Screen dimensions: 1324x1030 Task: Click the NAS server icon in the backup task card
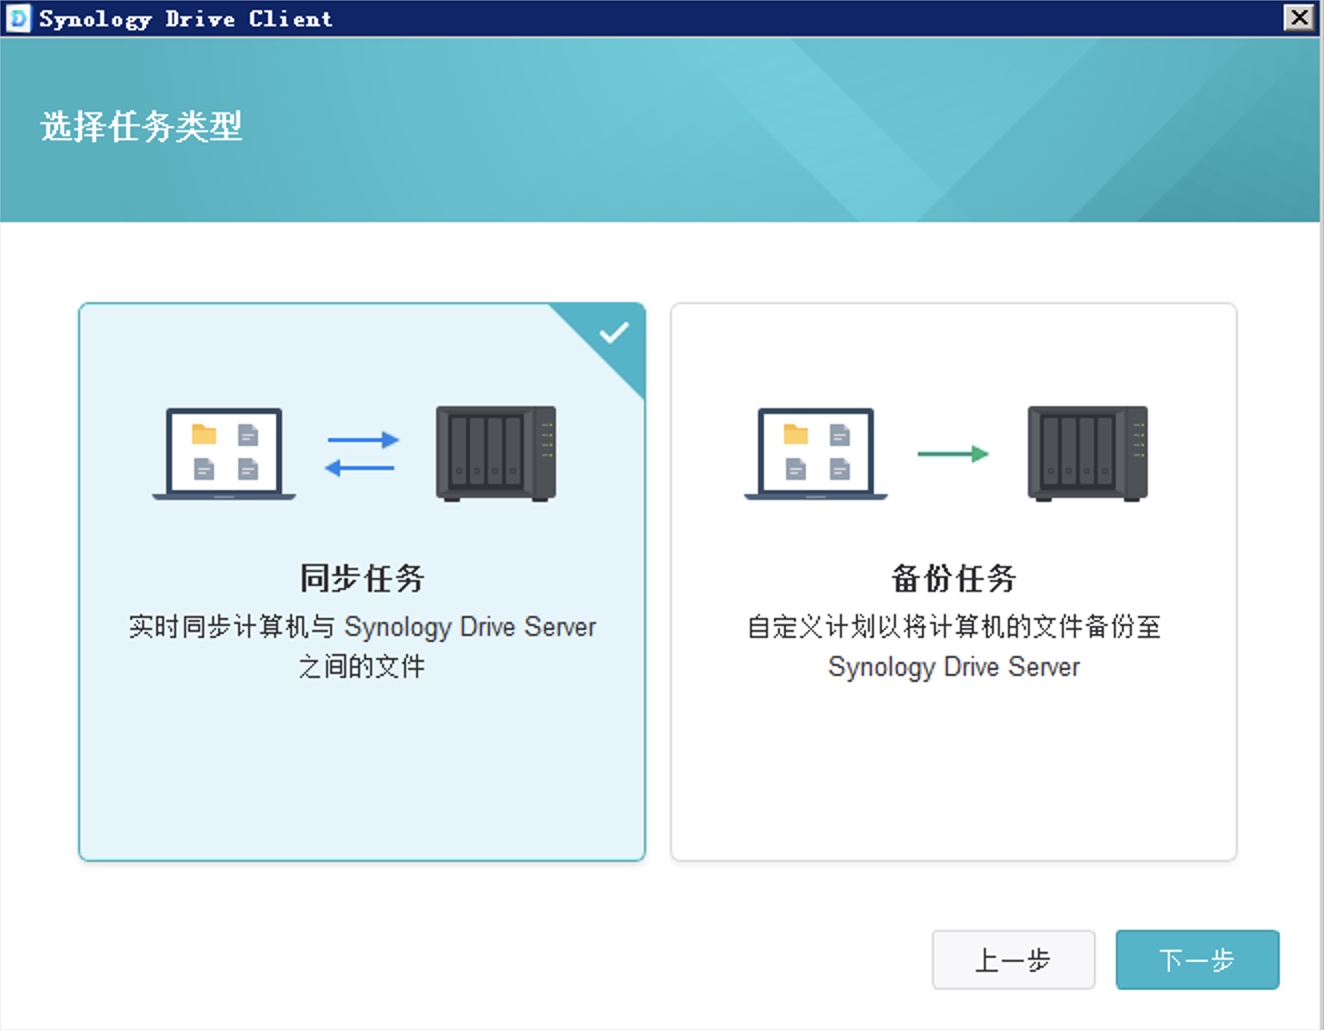point(1088,453)
